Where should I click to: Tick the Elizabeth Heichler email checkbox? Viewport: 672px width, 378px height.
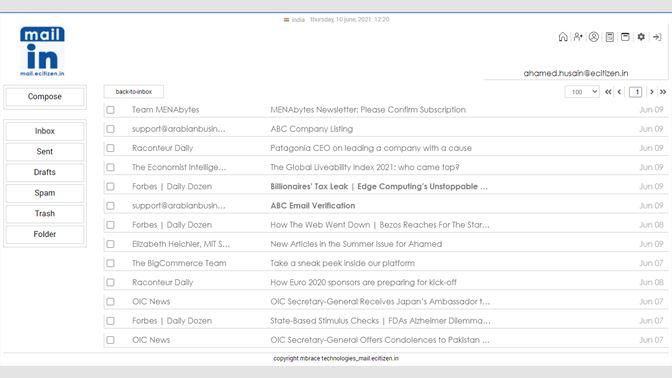111,244
